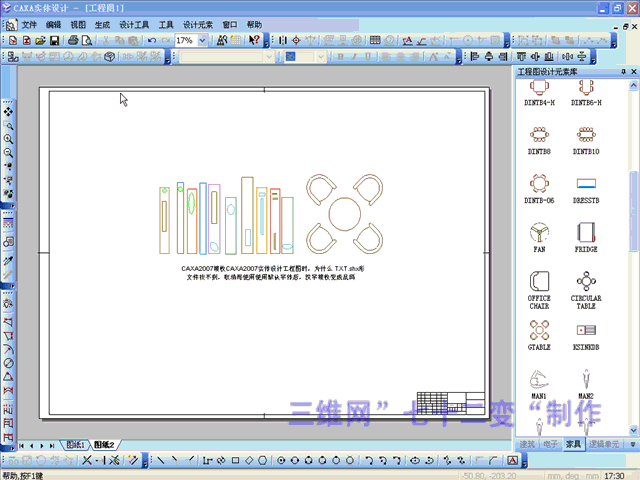Click the table grid icon in toolbar
The width and height of the screenshot is (640, 480).
click(x=375, y=40)
